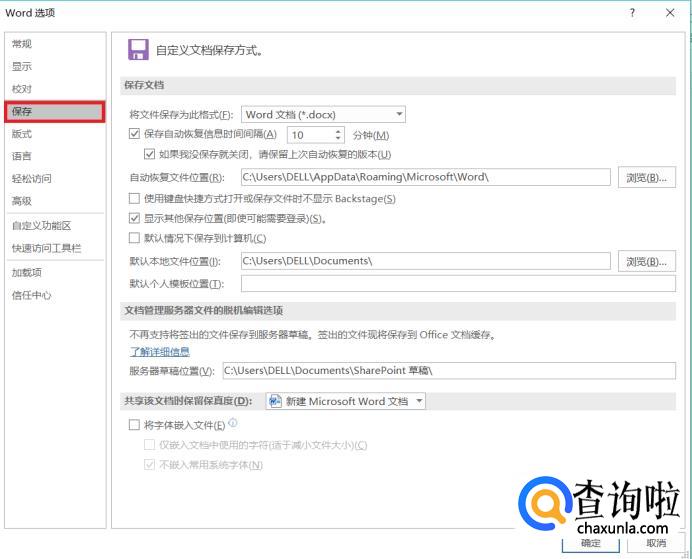The height and width of the screenshot is (559, 692).
Task: Enable don't show Backstage checkbox
Action: point(134,199)
